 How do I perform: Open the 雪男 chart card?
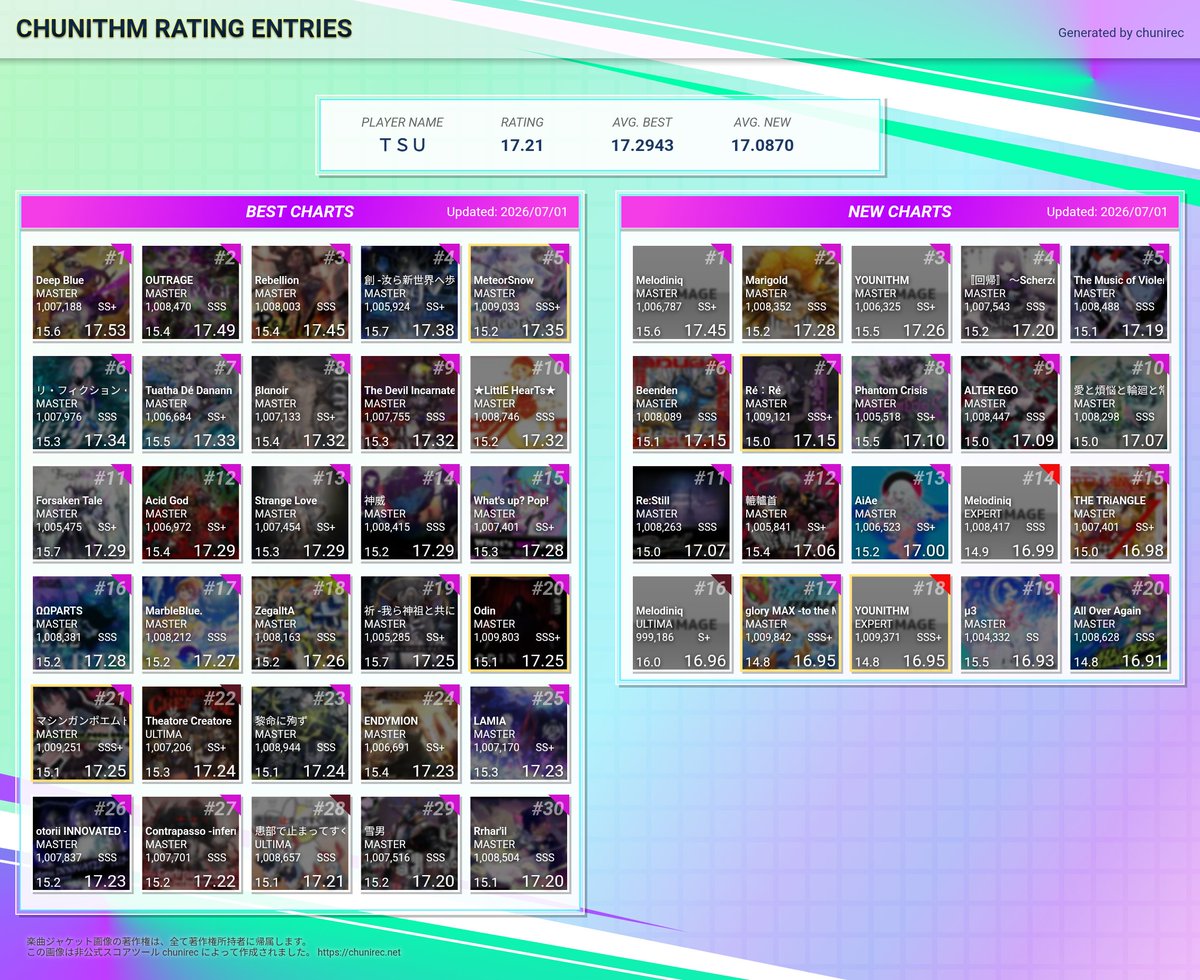click(409, 843)
